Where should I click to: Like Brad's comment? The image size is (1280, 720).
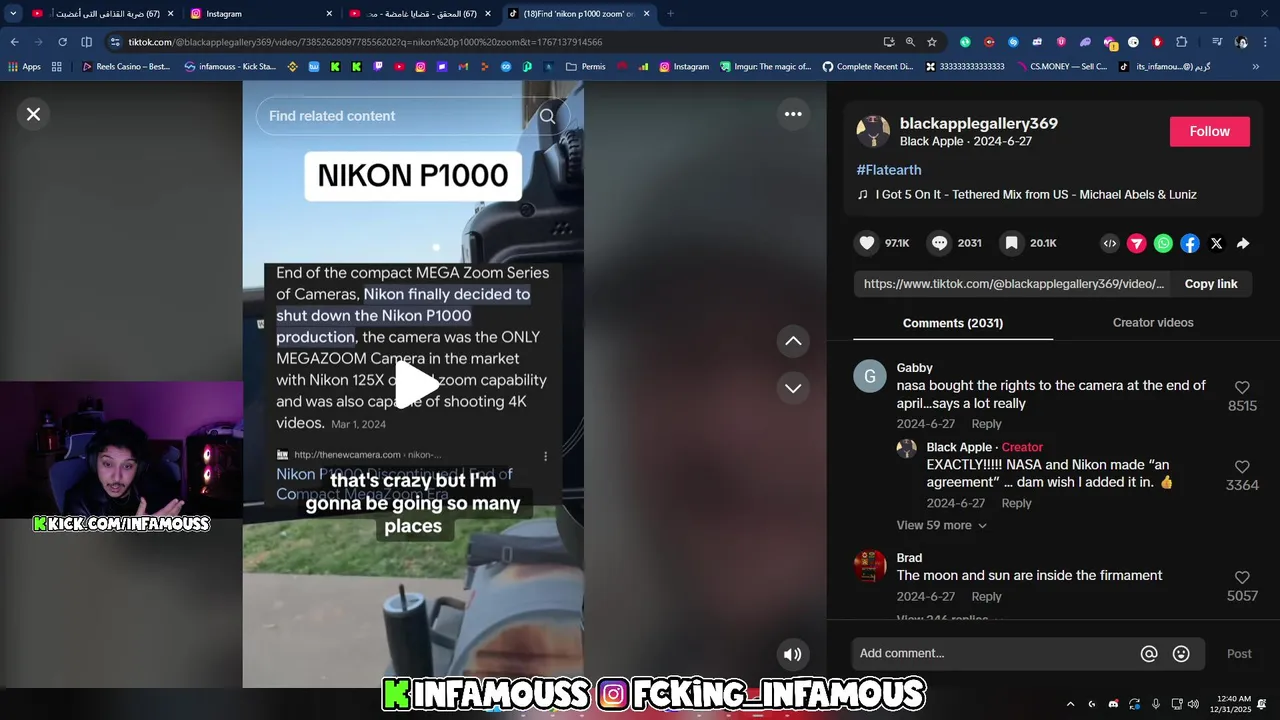[x=1242, y=578]
